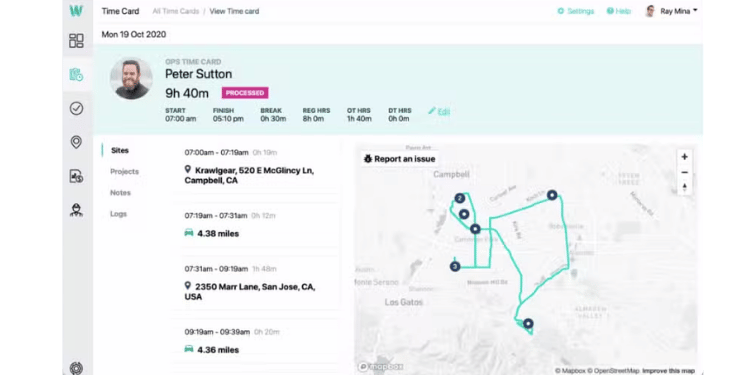
Task: Click map marker number 2
Action: point(460,198)
